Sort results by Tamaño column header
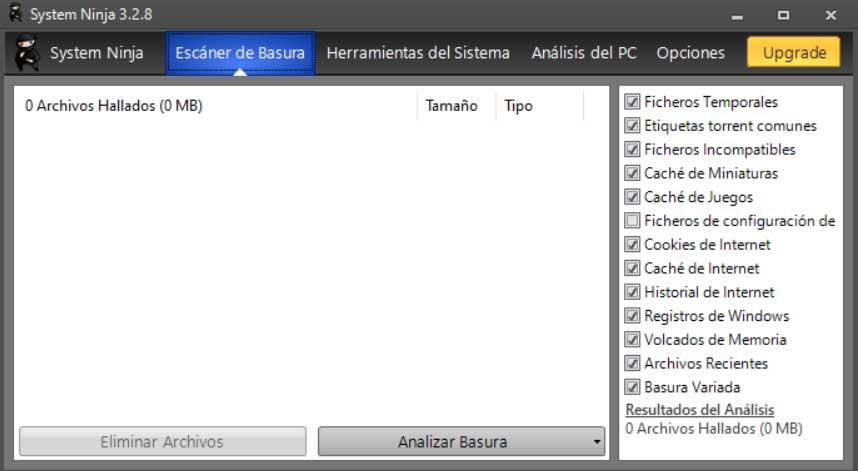 pos(452,106)
